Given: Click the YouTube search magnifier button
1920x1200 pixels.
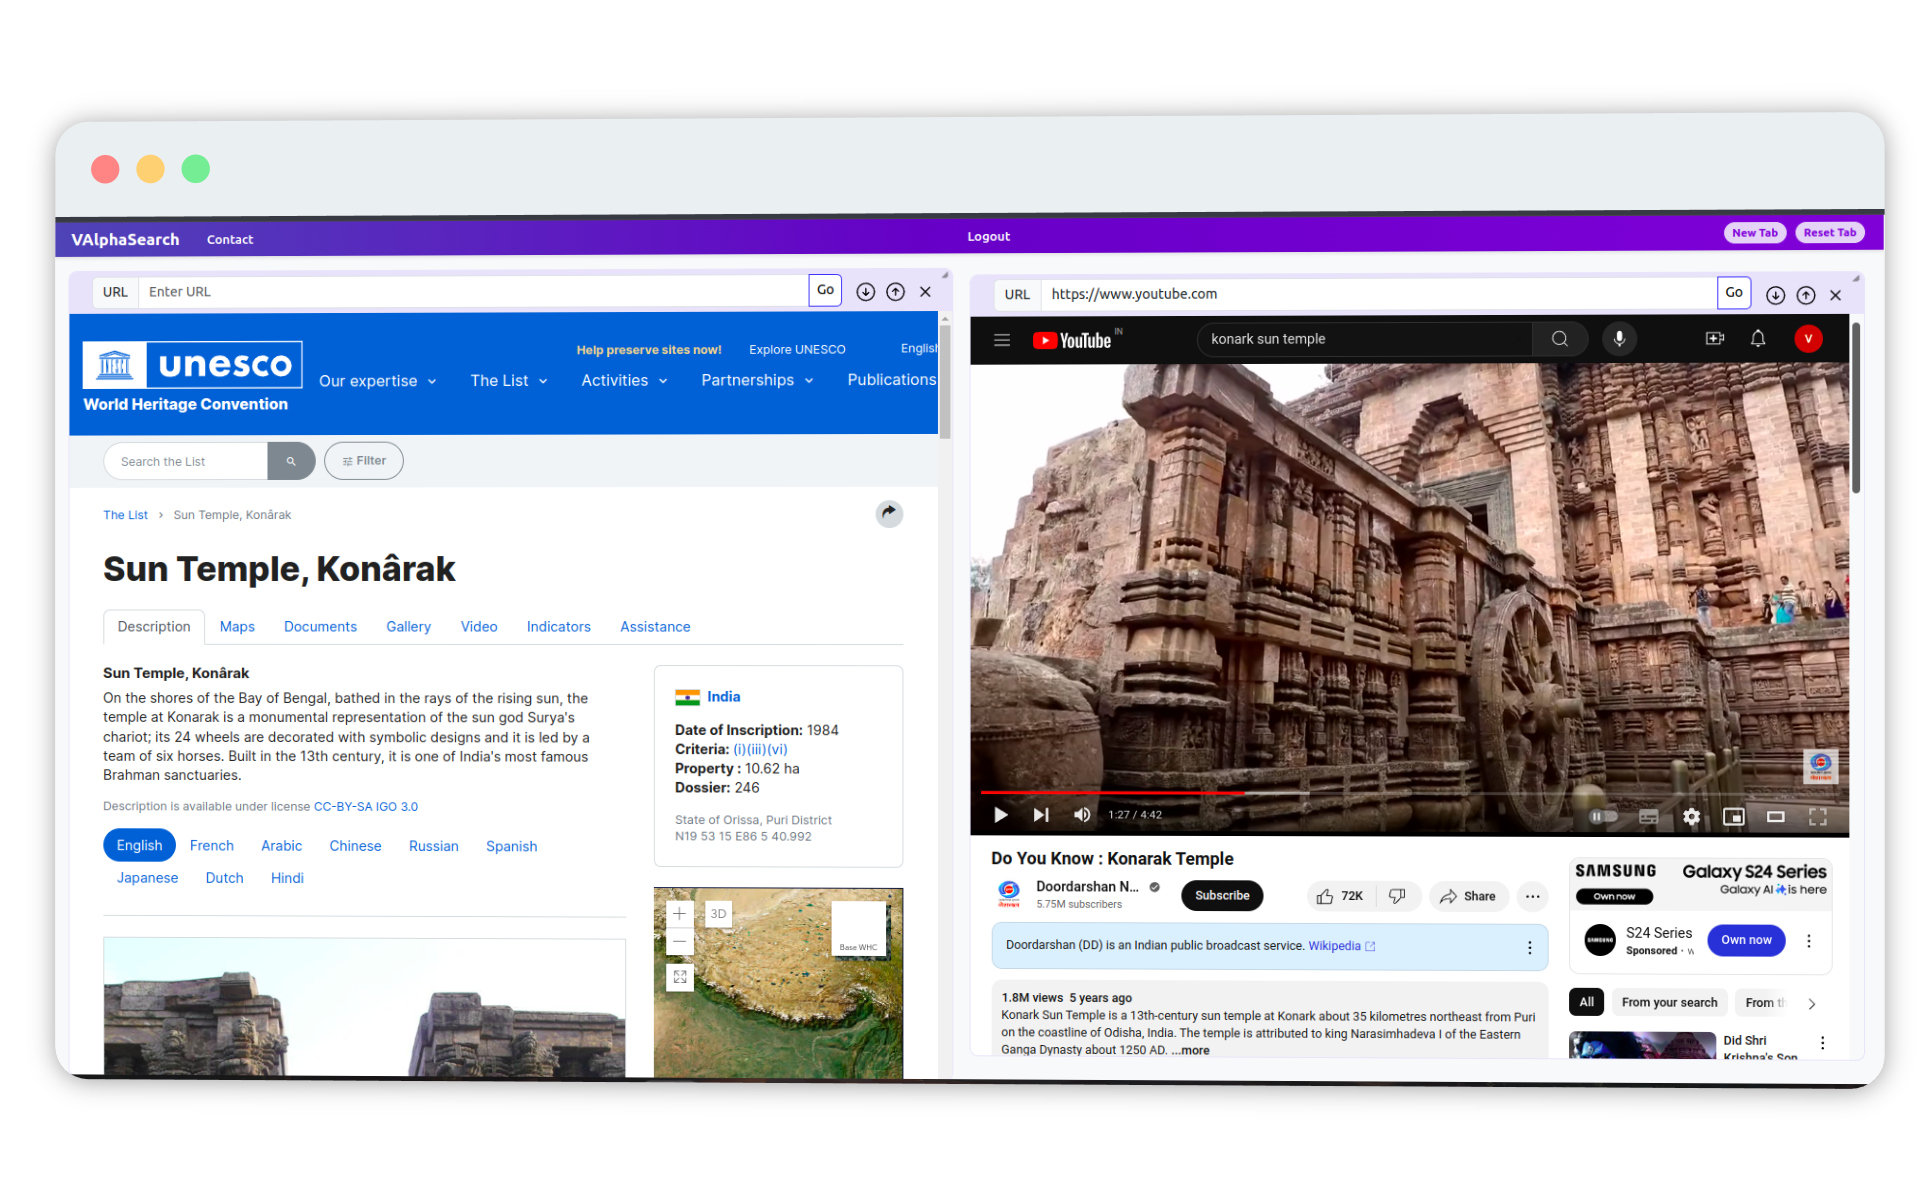Looking at the screenshot, I should tap(1559, 339).
